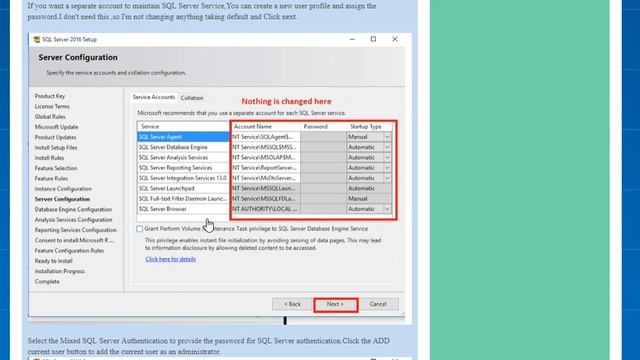Click NT AUTHORITY\LOCAL account name cell
Screen dimensions: 640x360
point(266,209)
